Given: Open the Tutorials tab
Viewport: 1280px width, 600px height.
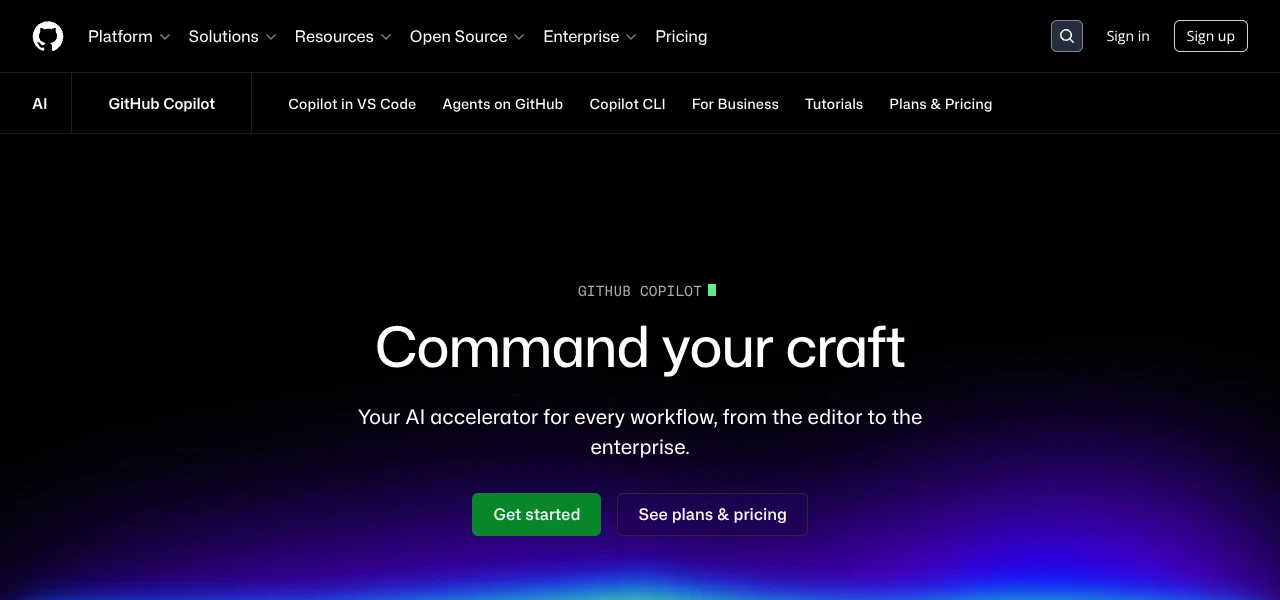Looking at the screenshot, I should tap(834, 104).
